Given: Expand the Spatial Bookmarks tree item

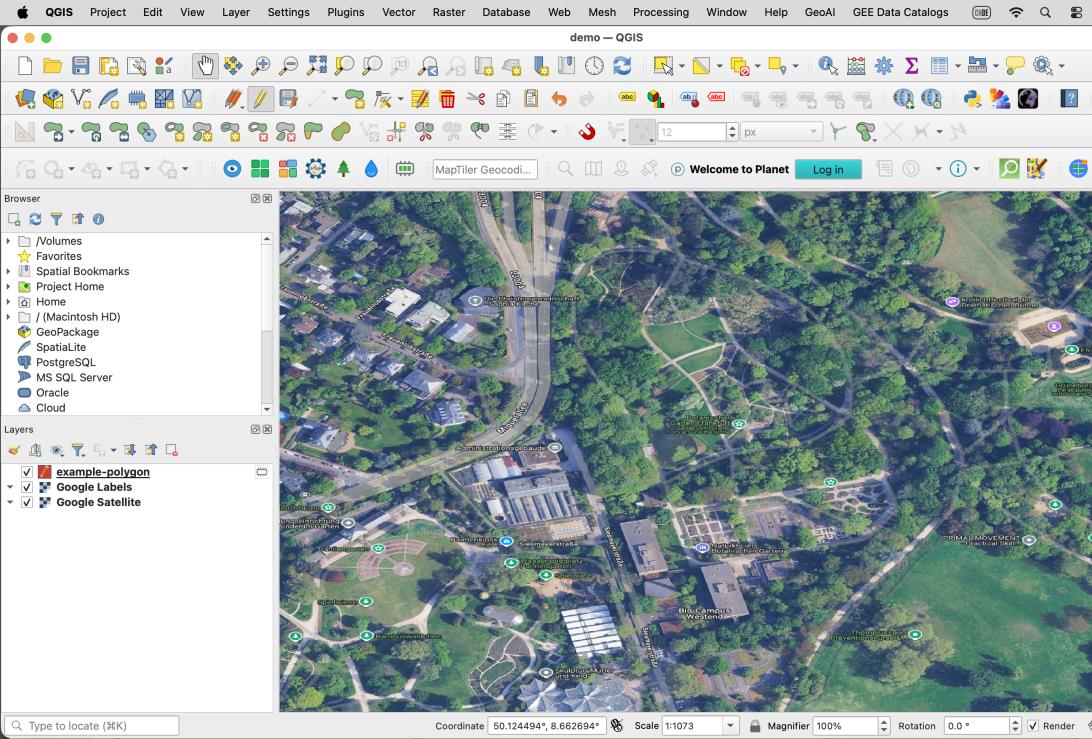Looking at the screenshot, I should (x=8, y=272).
